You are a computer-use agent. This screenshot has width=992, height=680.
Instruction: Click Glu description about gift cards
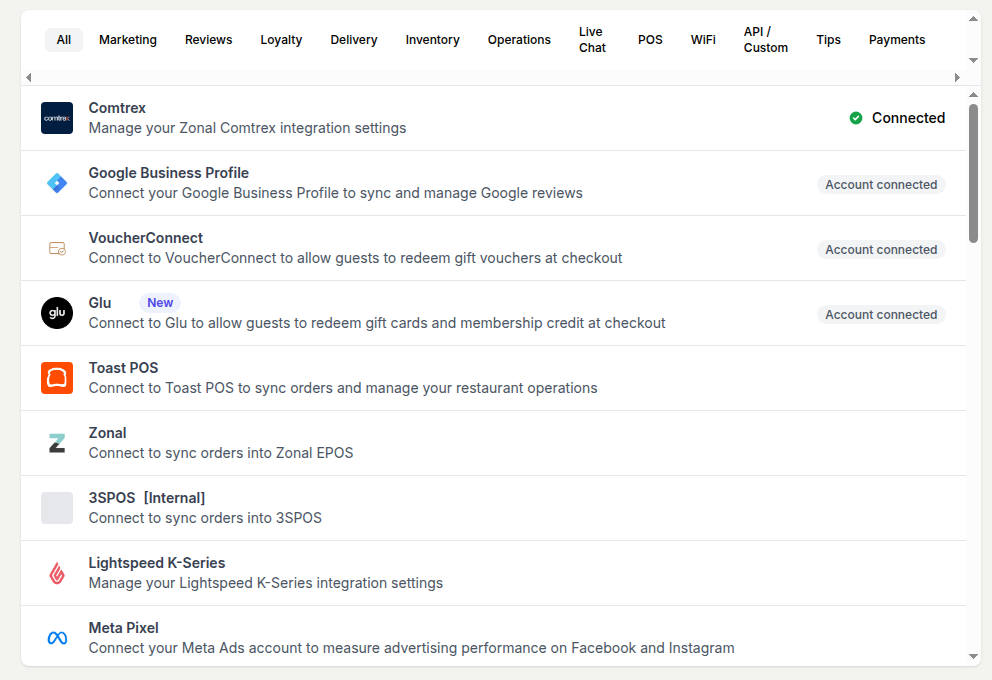pos(377,323)
